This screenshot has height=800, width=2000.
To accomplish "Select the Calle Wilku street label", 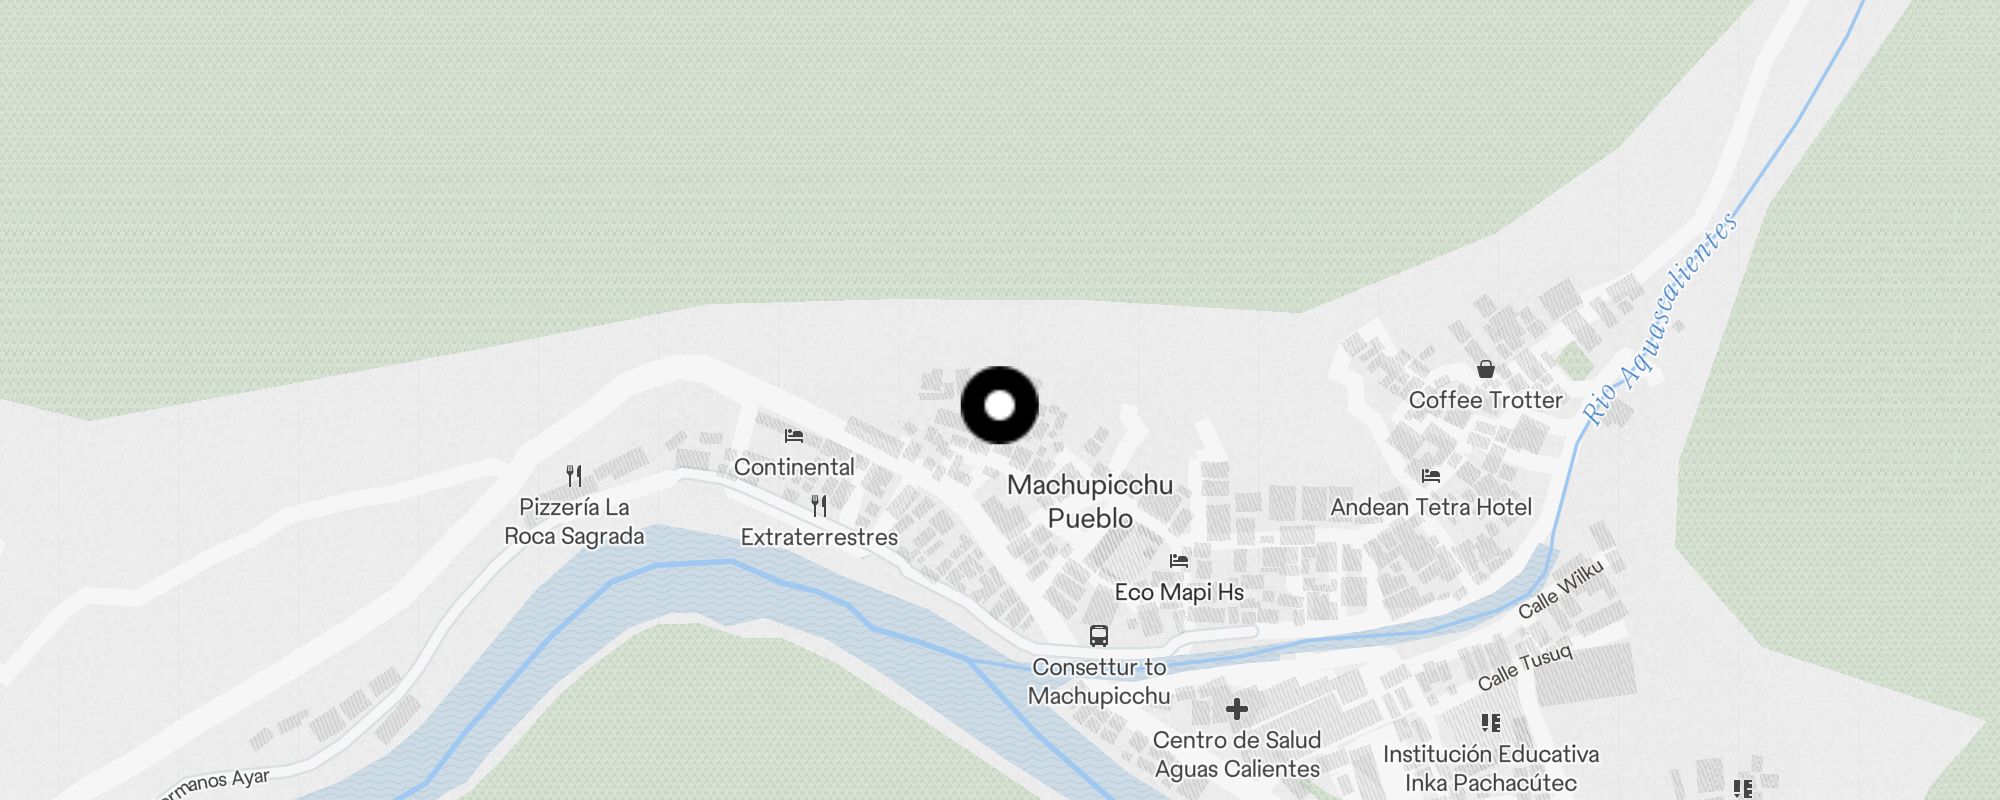I will pos(1561,589).
